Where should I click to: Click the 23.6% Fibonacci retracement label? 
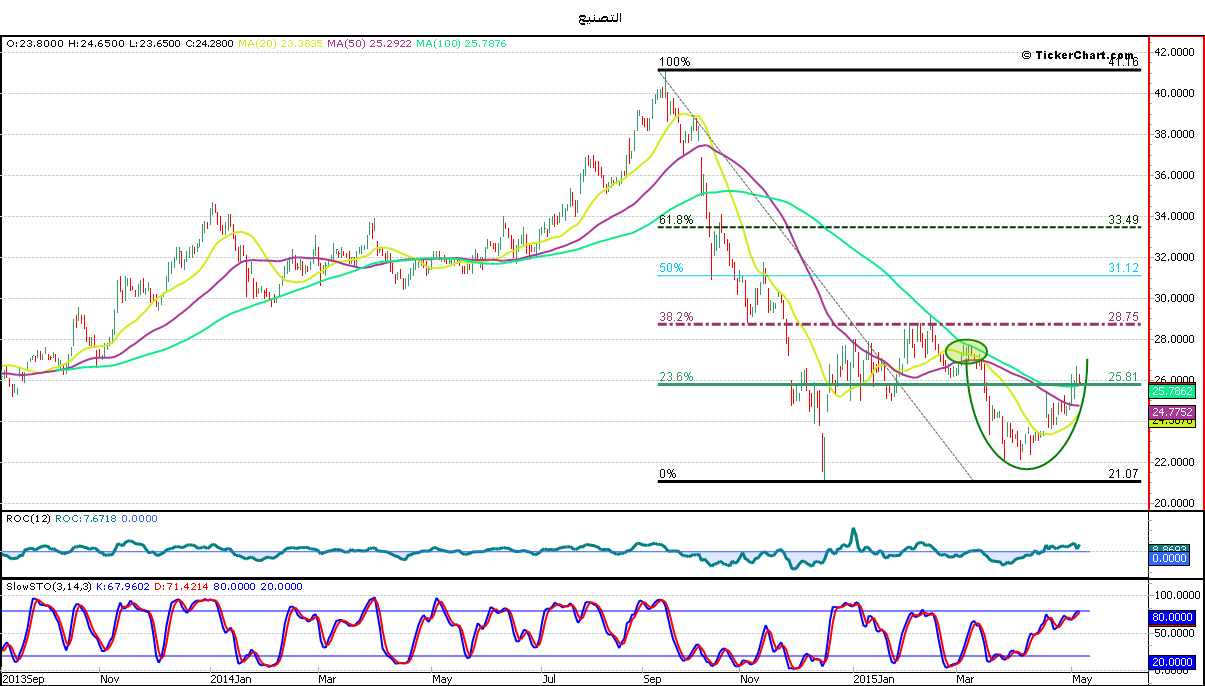point(675,377)
